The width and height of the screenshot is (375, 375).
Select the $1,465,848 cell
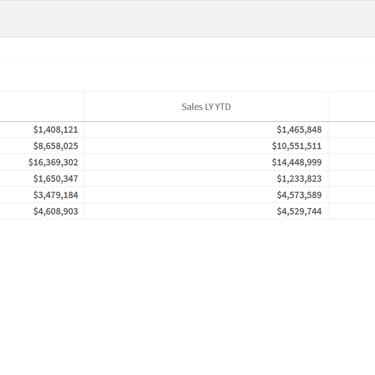click(206, 130)
